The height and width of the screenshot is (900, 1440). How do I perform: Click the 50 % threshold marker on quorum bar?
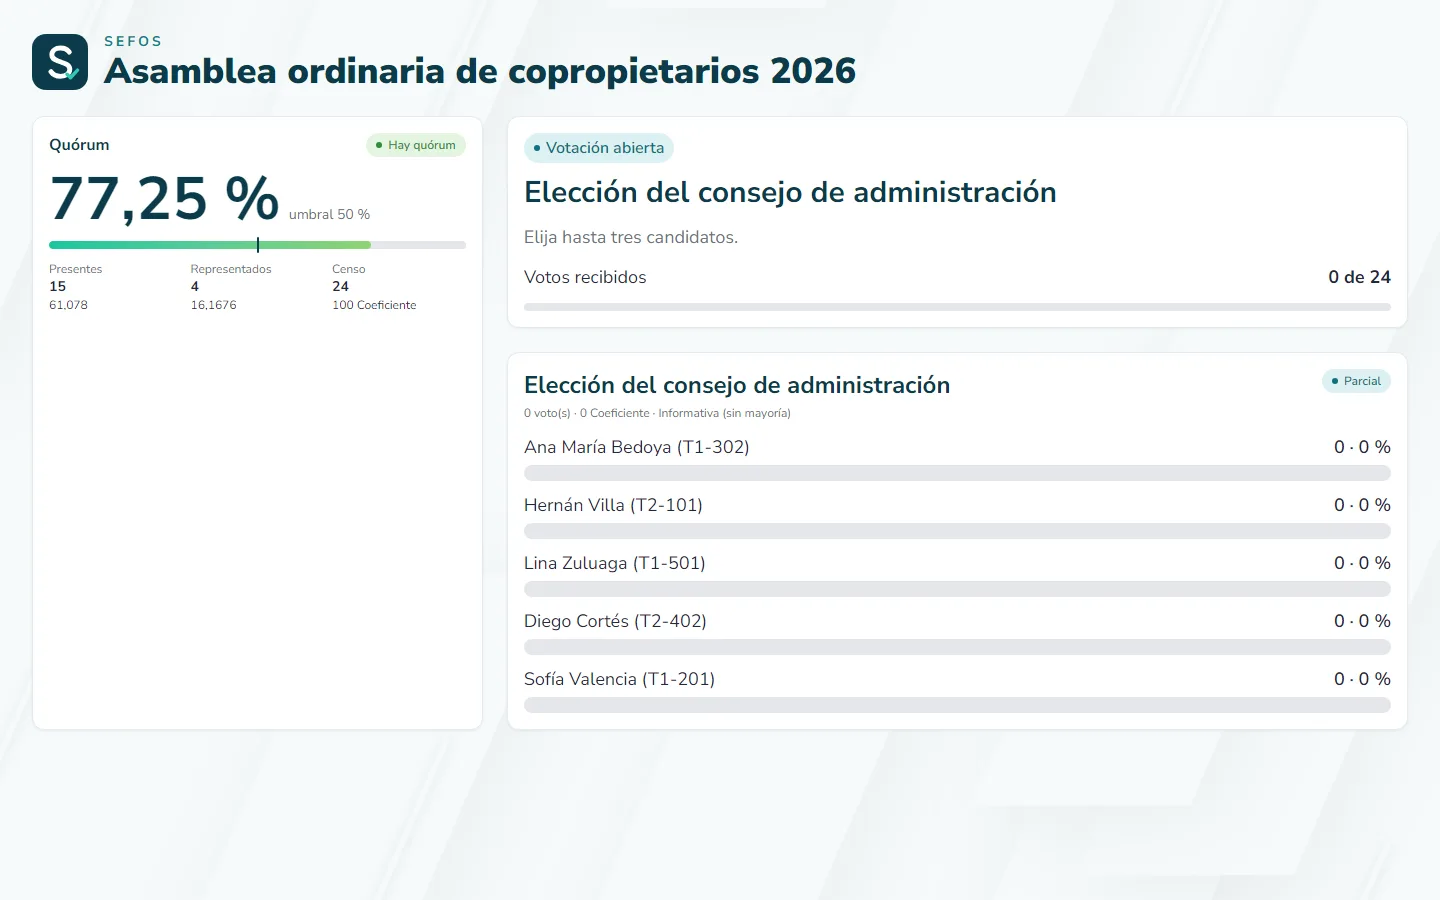(258, 245)
